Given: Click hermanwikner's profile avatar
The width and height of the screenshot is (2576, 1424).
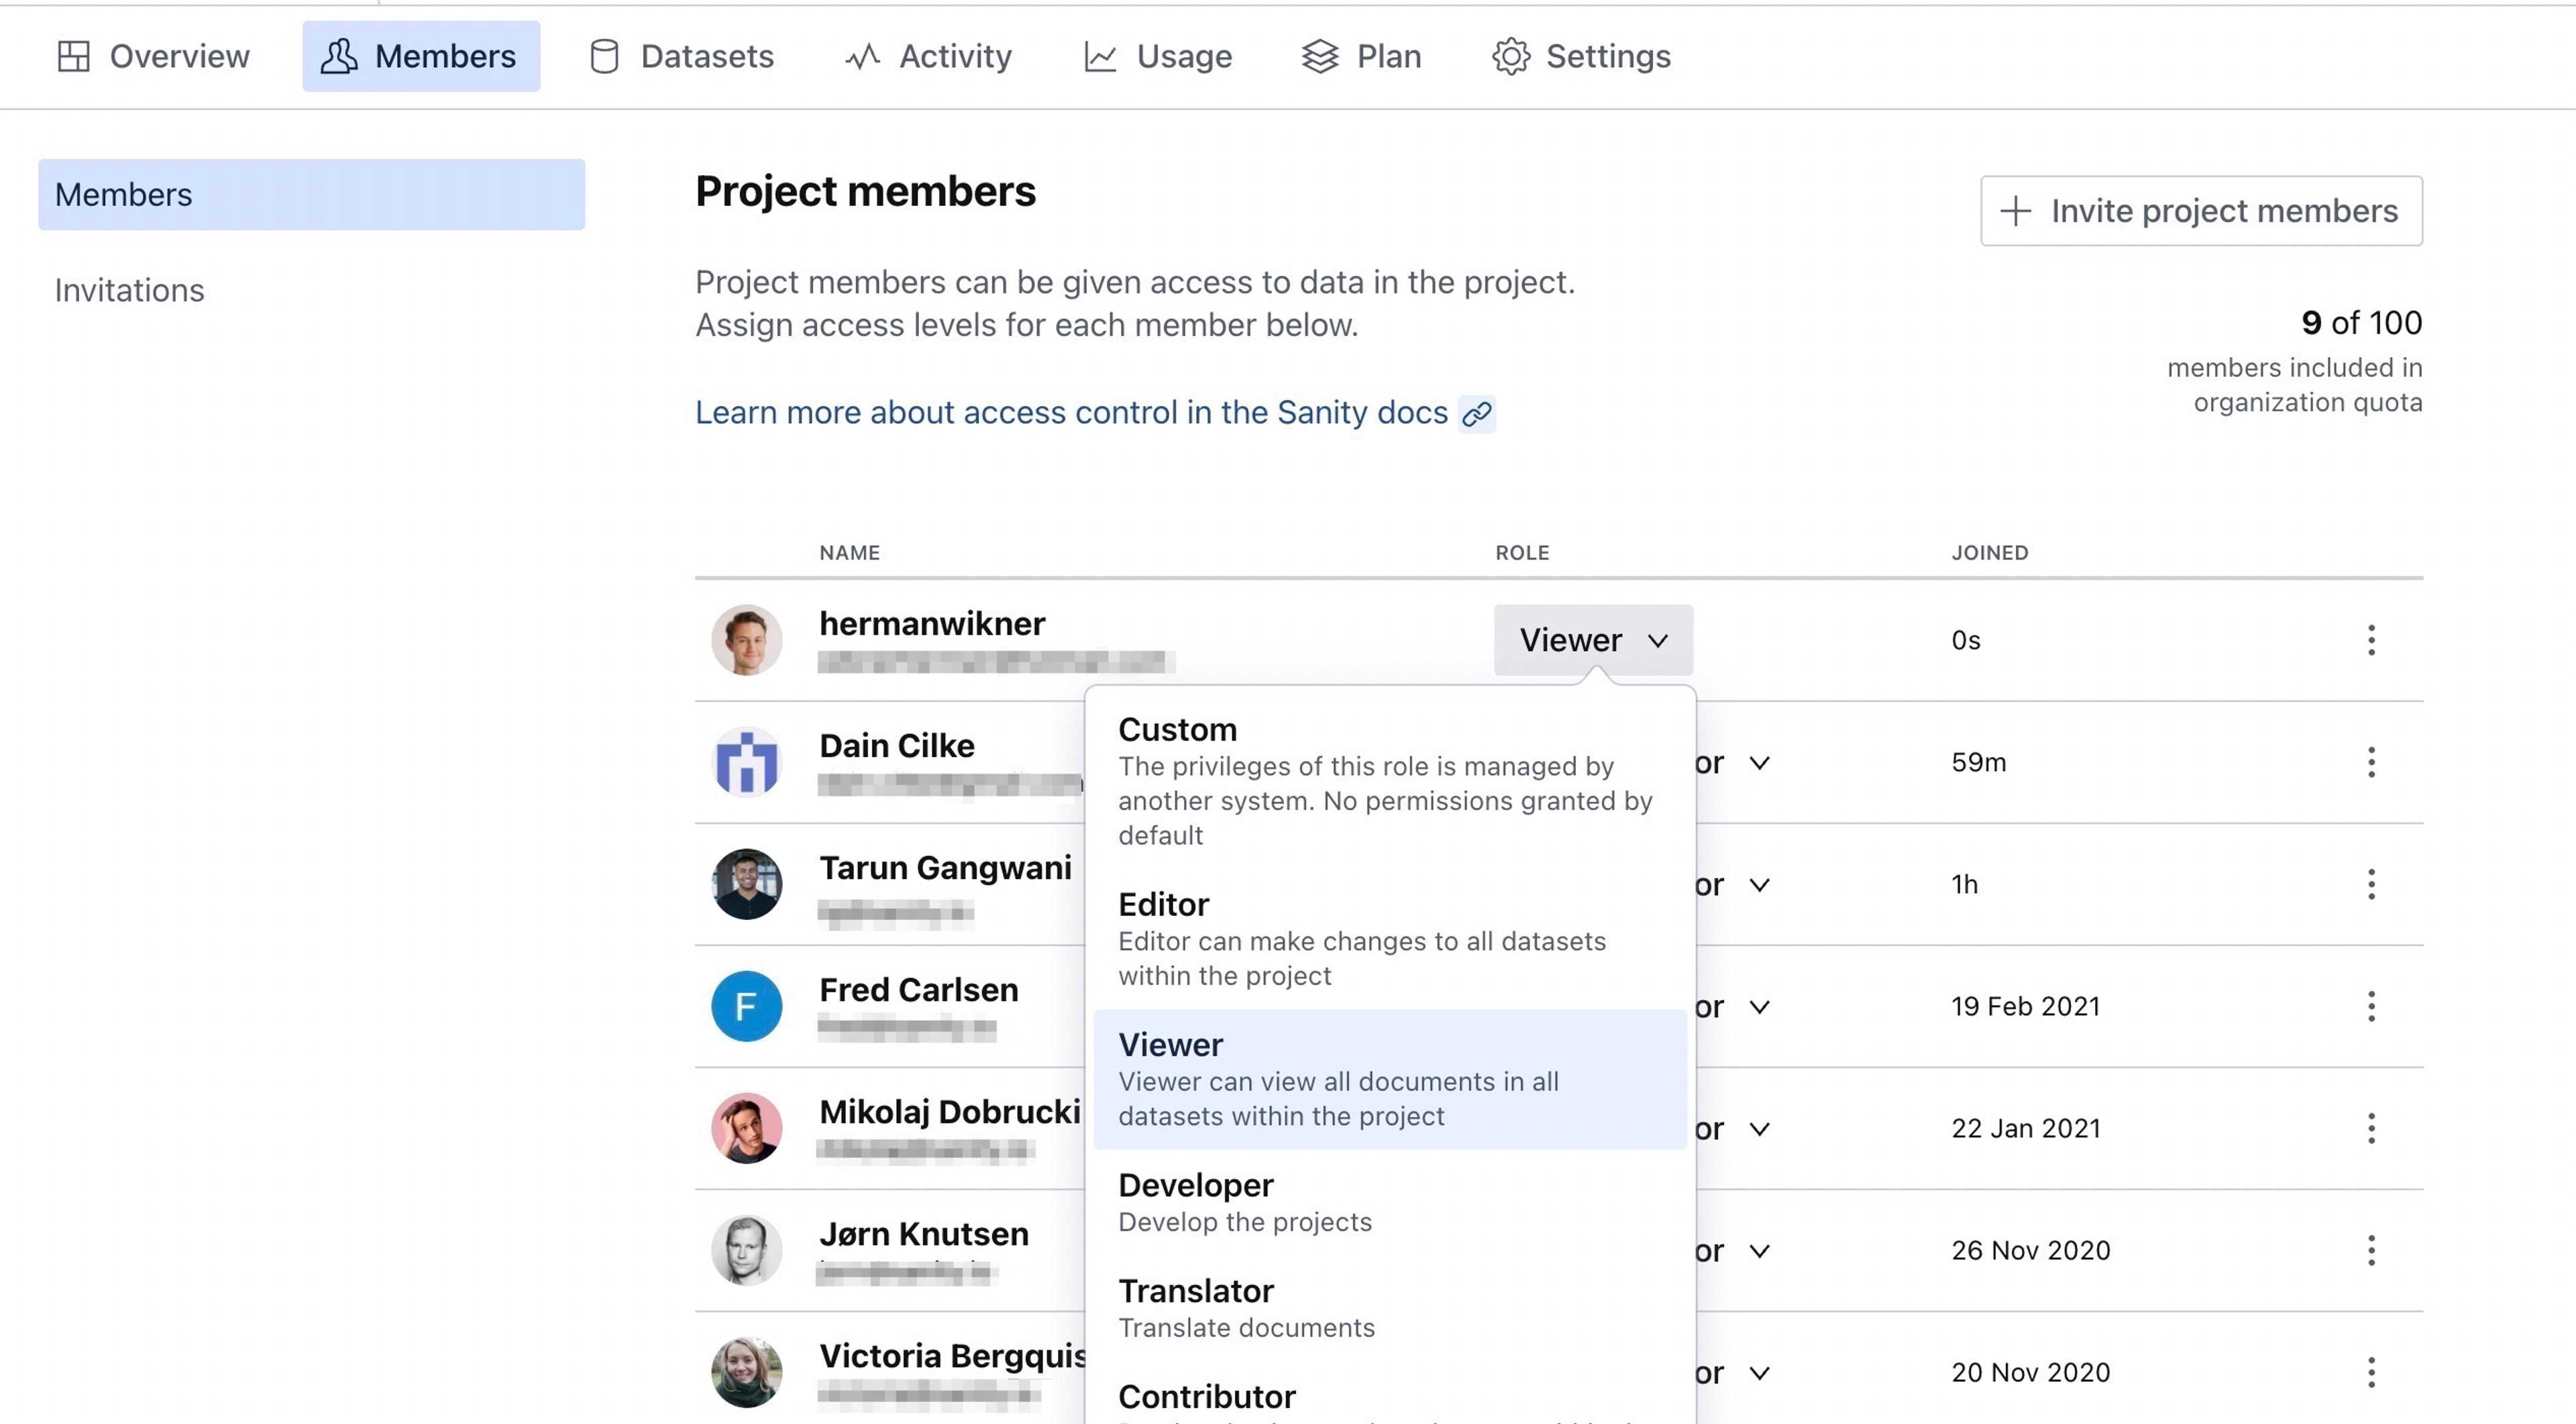Looking at the screenshot, I should 746,640.
